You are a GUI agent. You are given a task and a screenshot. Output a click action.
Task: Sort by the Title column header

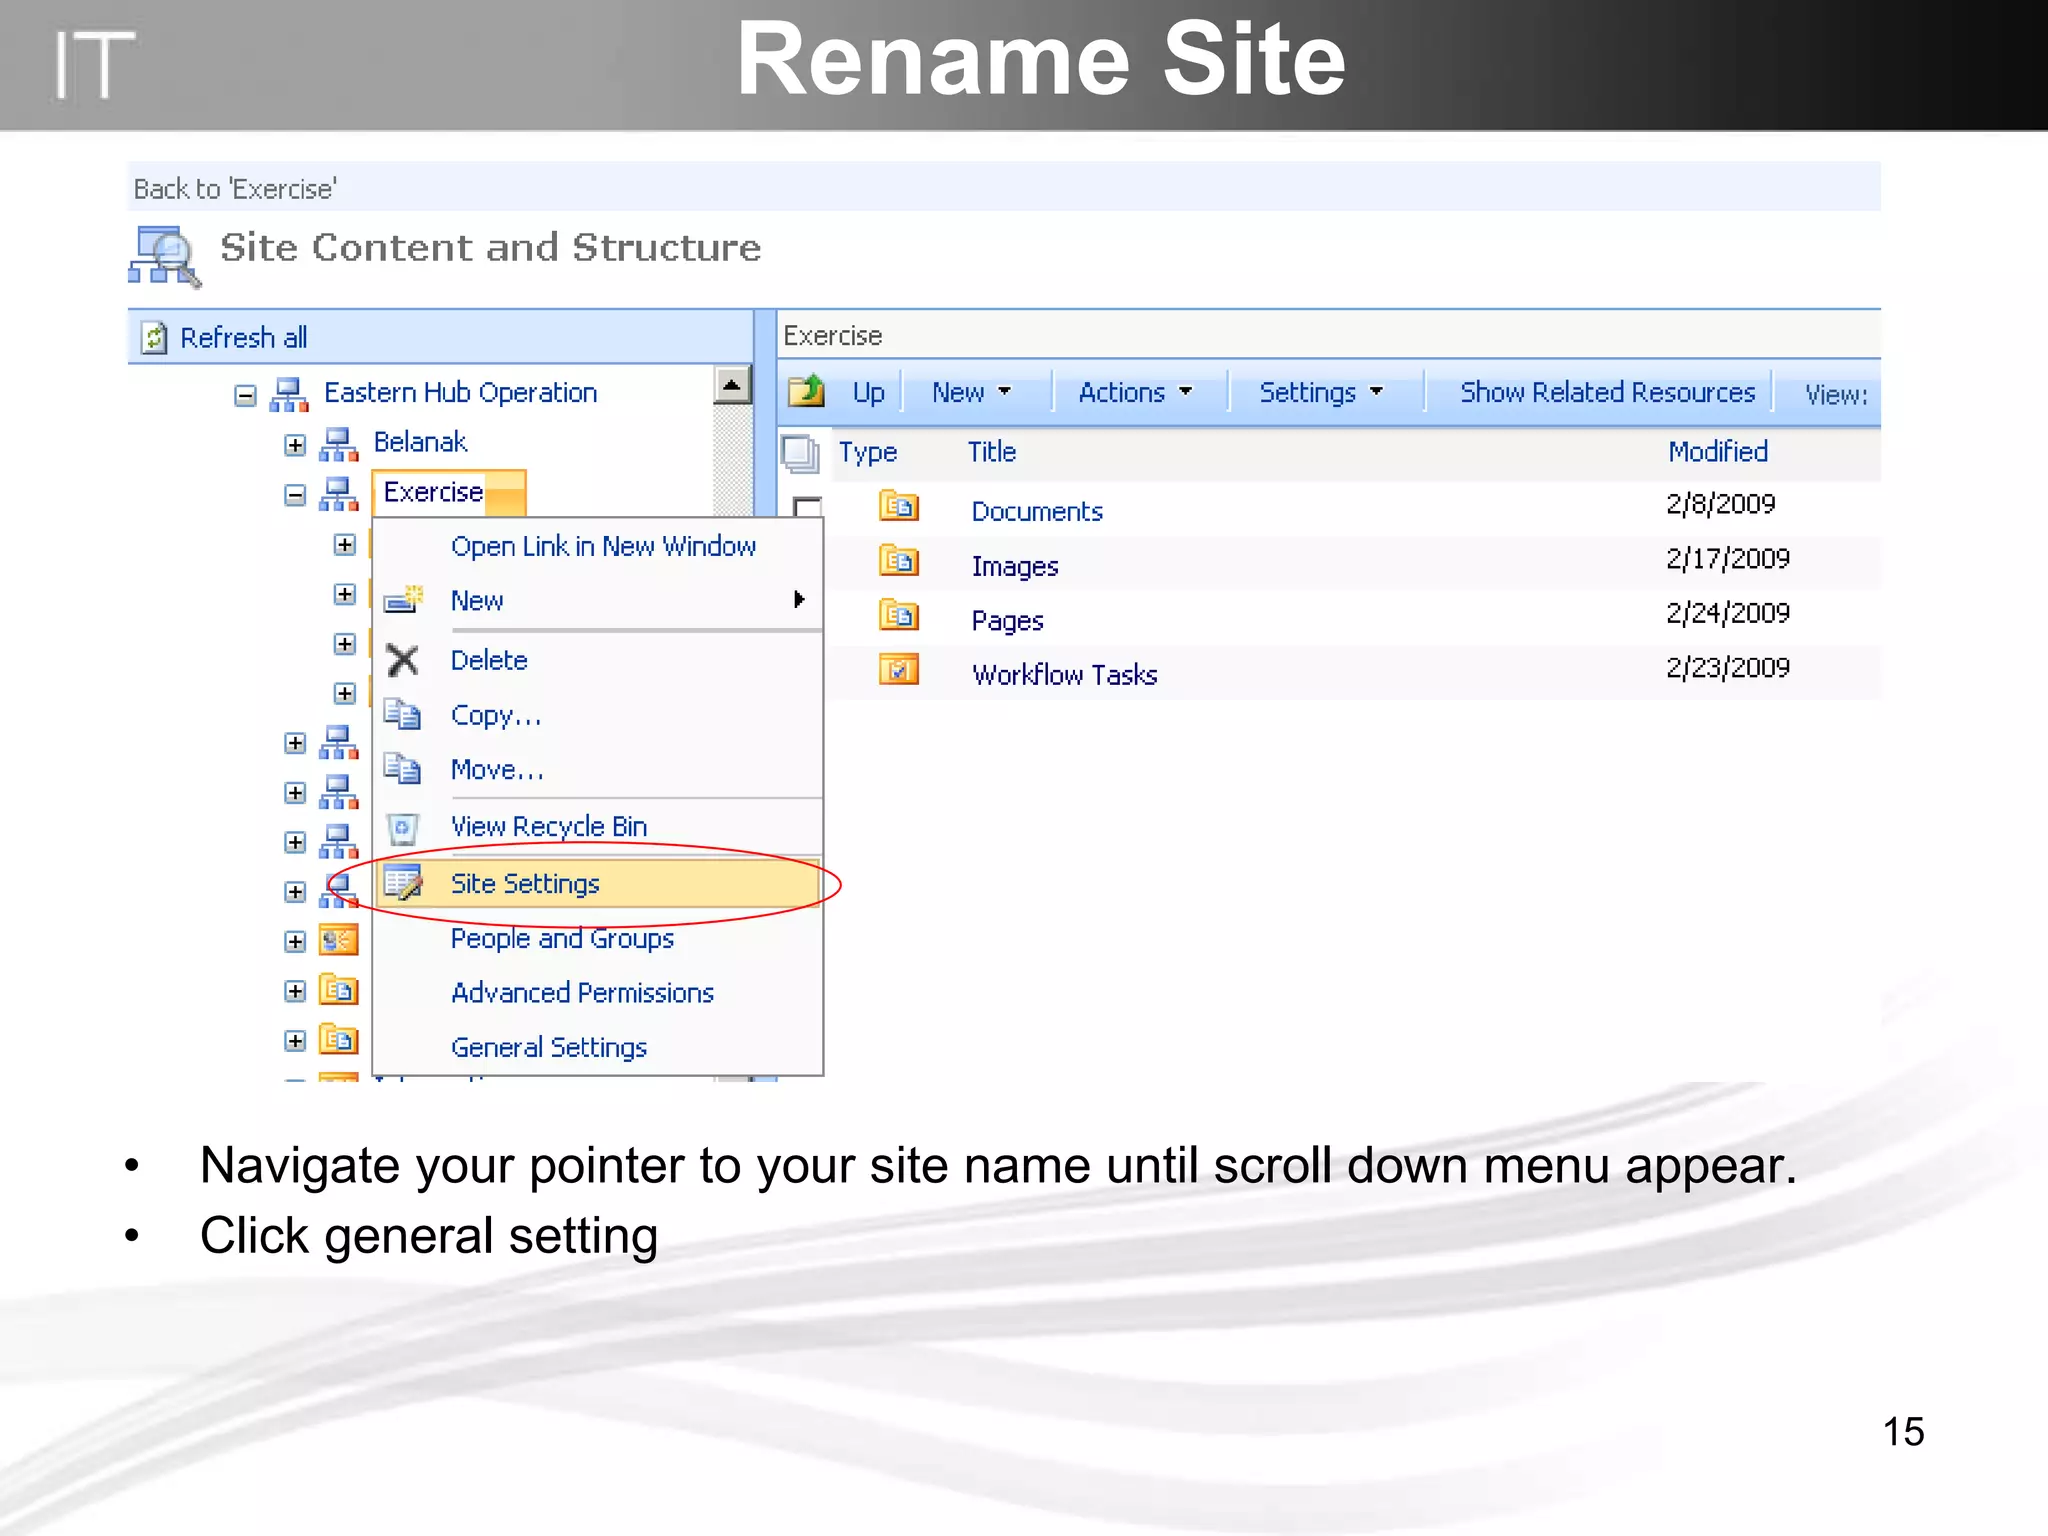coord(991,452)
